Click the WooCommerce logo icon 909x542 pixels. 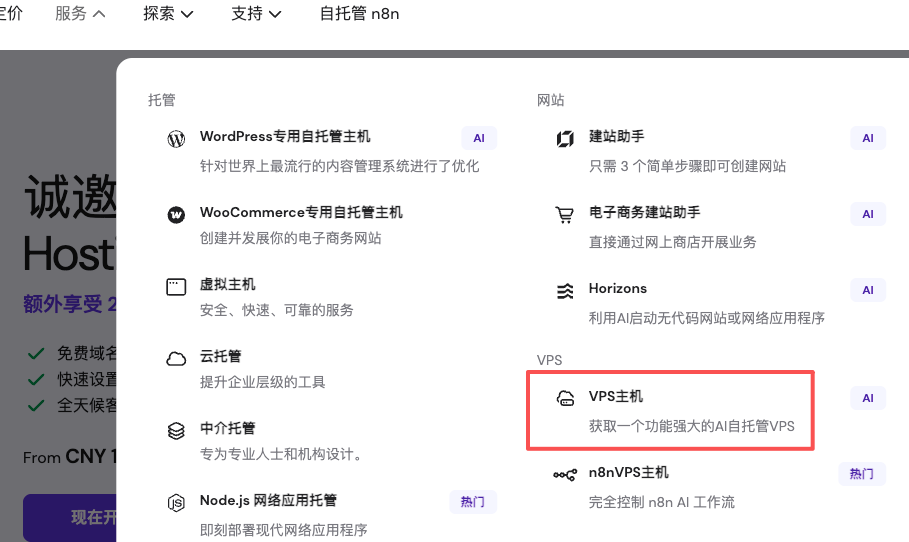coord(176,215)
